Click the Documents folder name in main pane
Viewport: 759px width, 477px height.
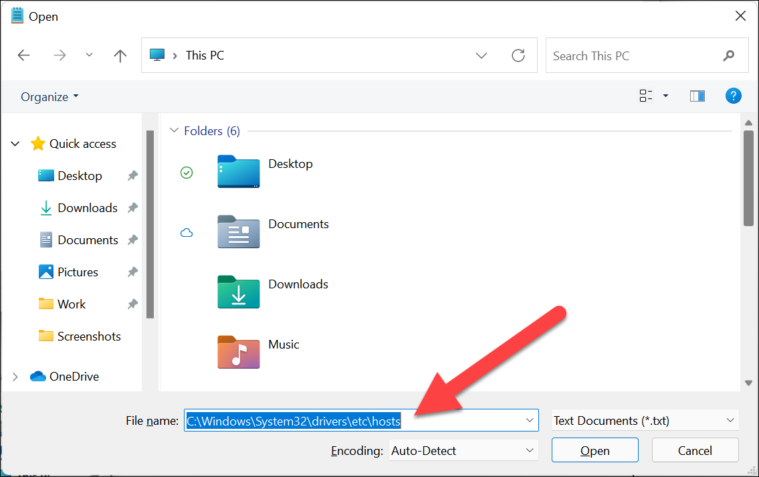298,224
